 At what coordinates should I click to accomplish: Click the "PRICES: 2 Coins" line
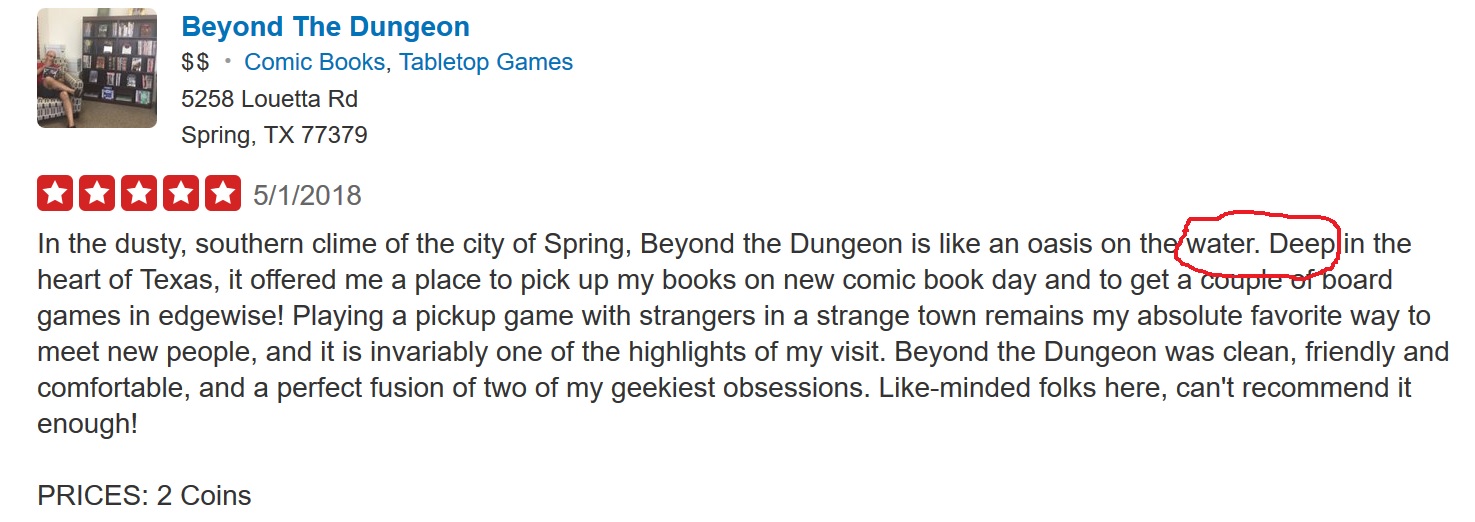click(144, 495)
